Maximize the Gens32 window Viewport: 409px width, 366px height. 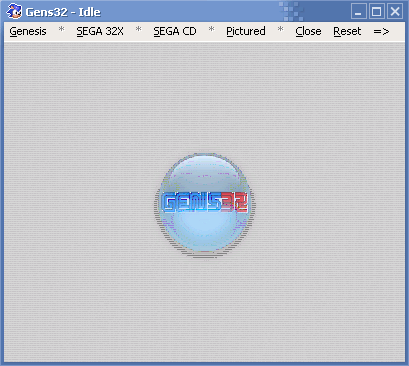coord(377,12)
